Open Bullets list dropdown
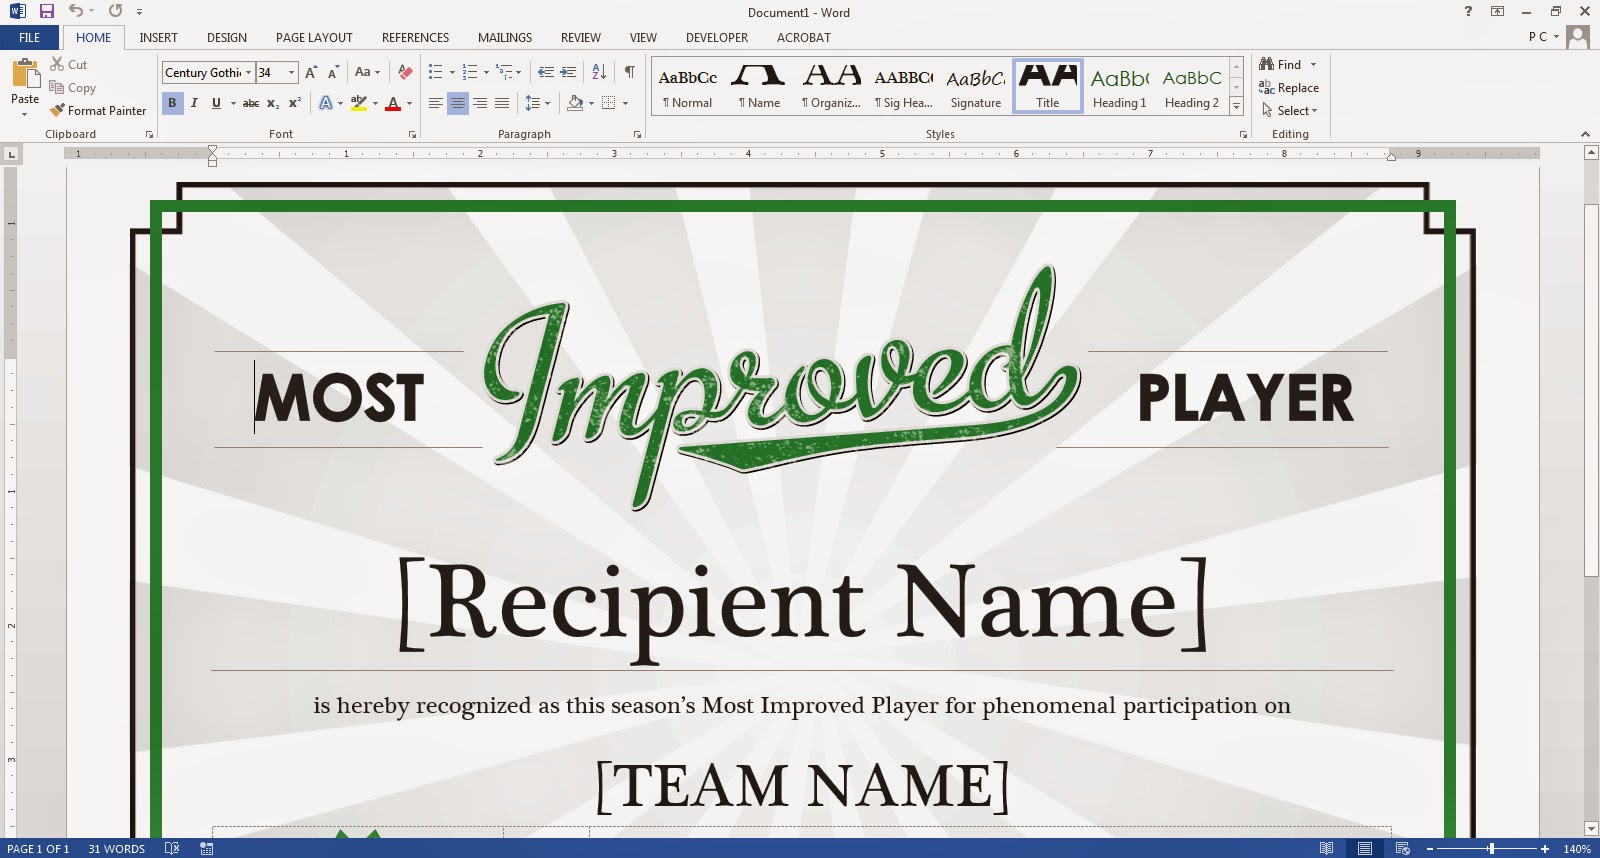 [452, 72]
